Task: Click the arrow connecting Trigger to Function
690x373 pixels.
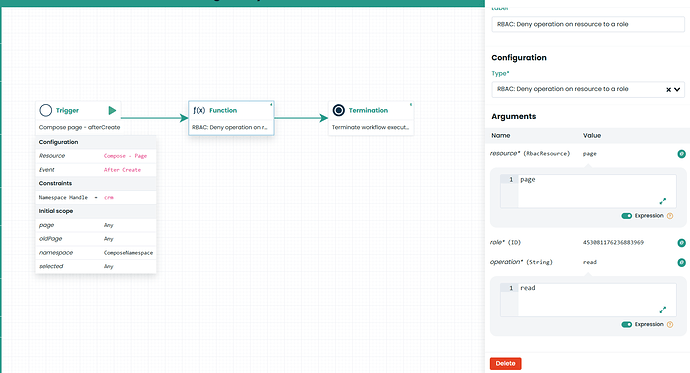Action: [x=154, y=118]
